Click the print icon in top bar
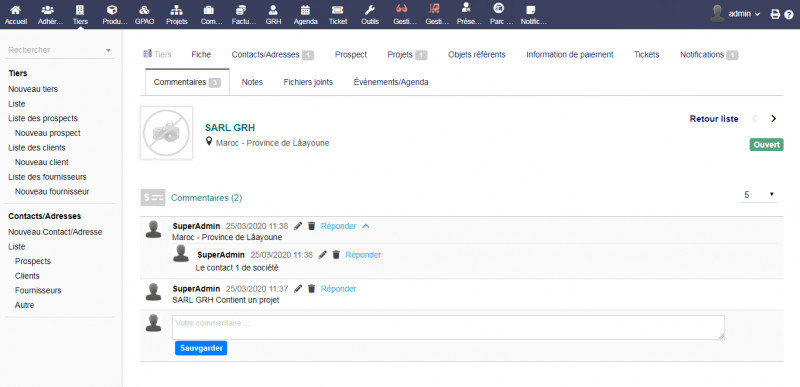 [x=775, y=14]
